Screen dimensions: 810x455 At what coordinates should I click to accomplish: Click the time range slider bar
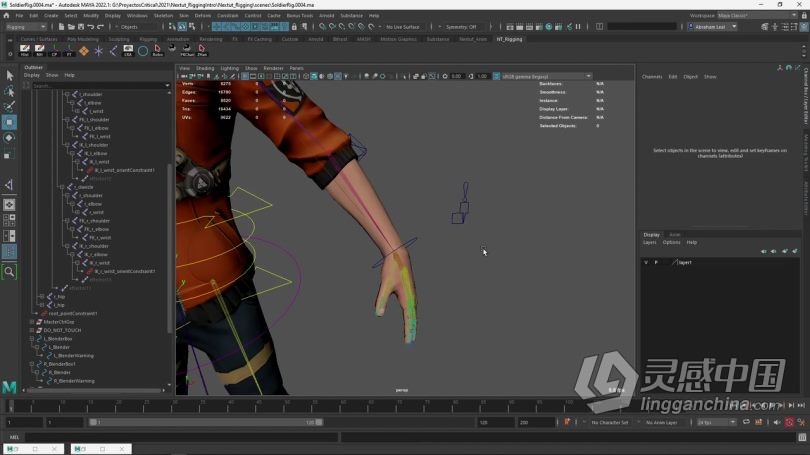(x=207, y=422)
